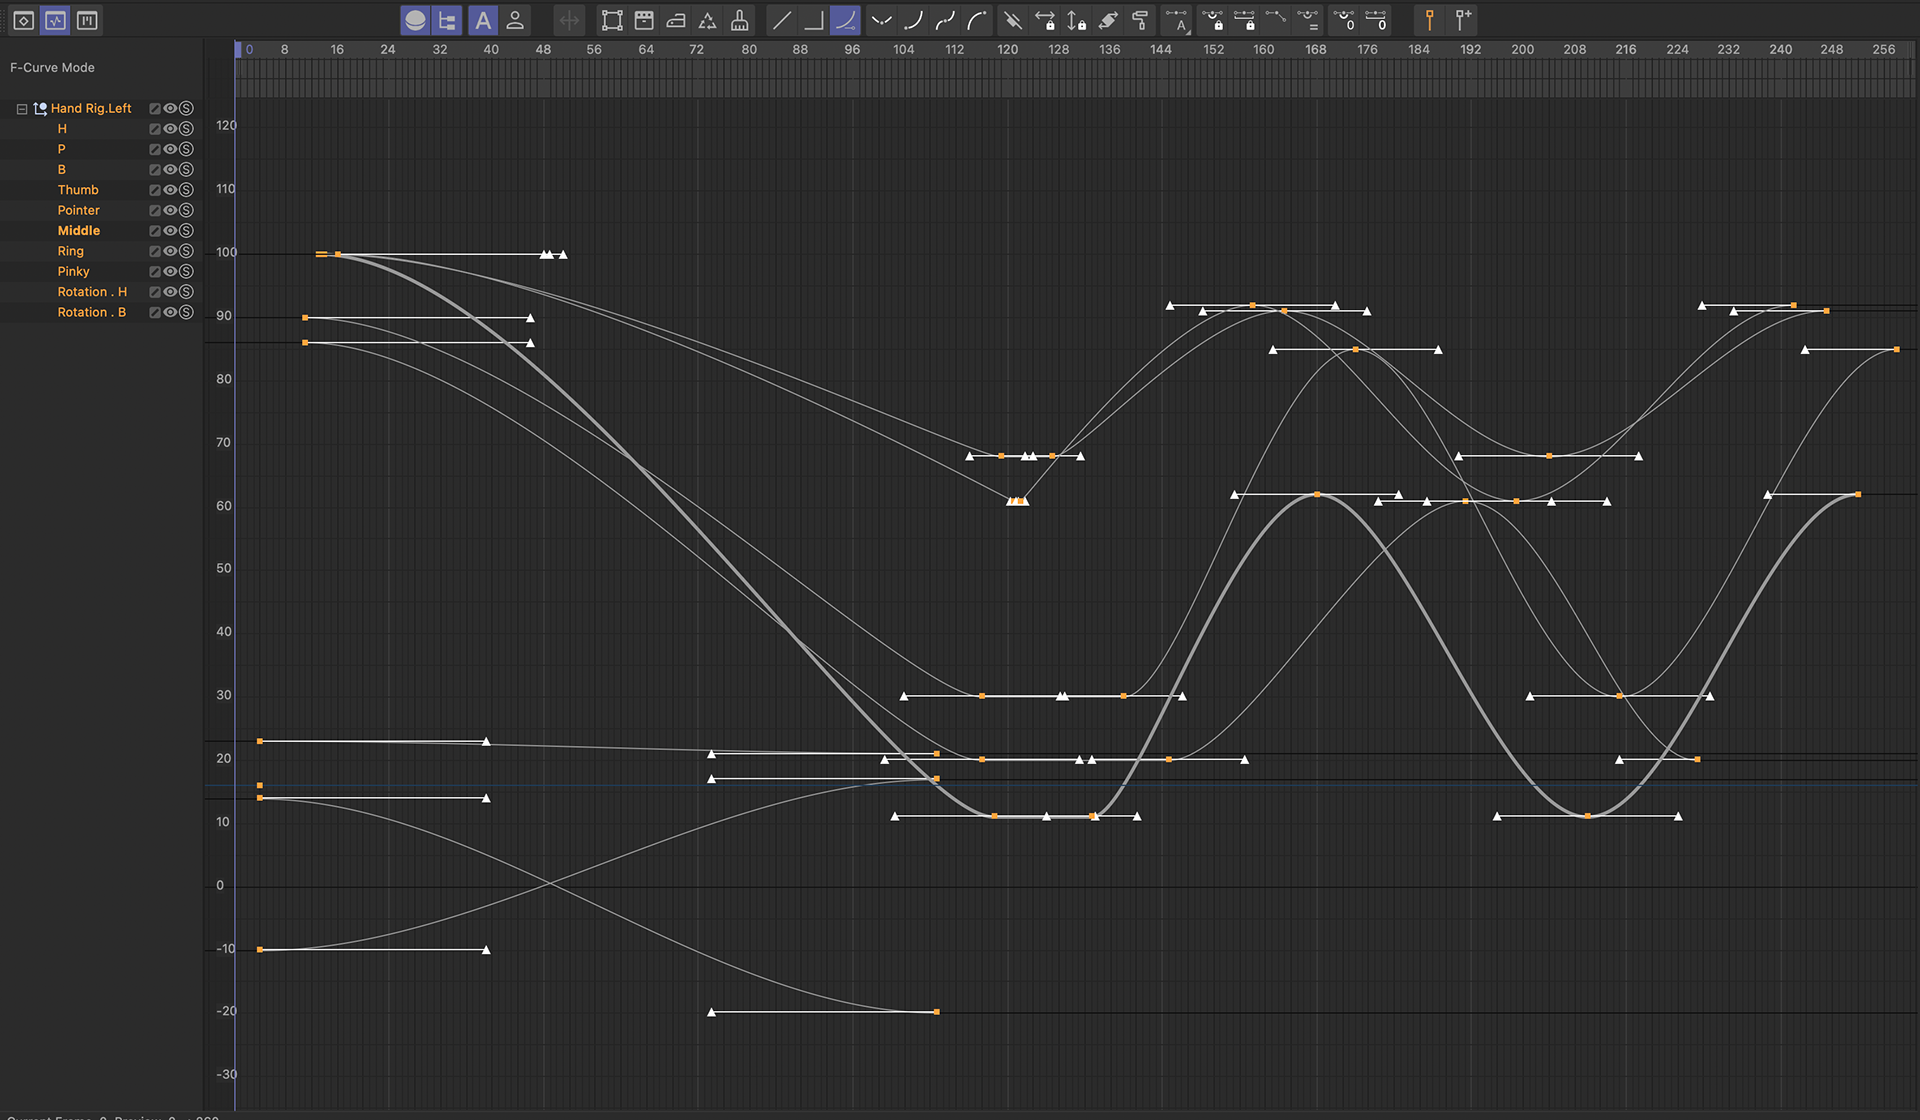Click the Break Tangents icon

(x=1012, y=20)
